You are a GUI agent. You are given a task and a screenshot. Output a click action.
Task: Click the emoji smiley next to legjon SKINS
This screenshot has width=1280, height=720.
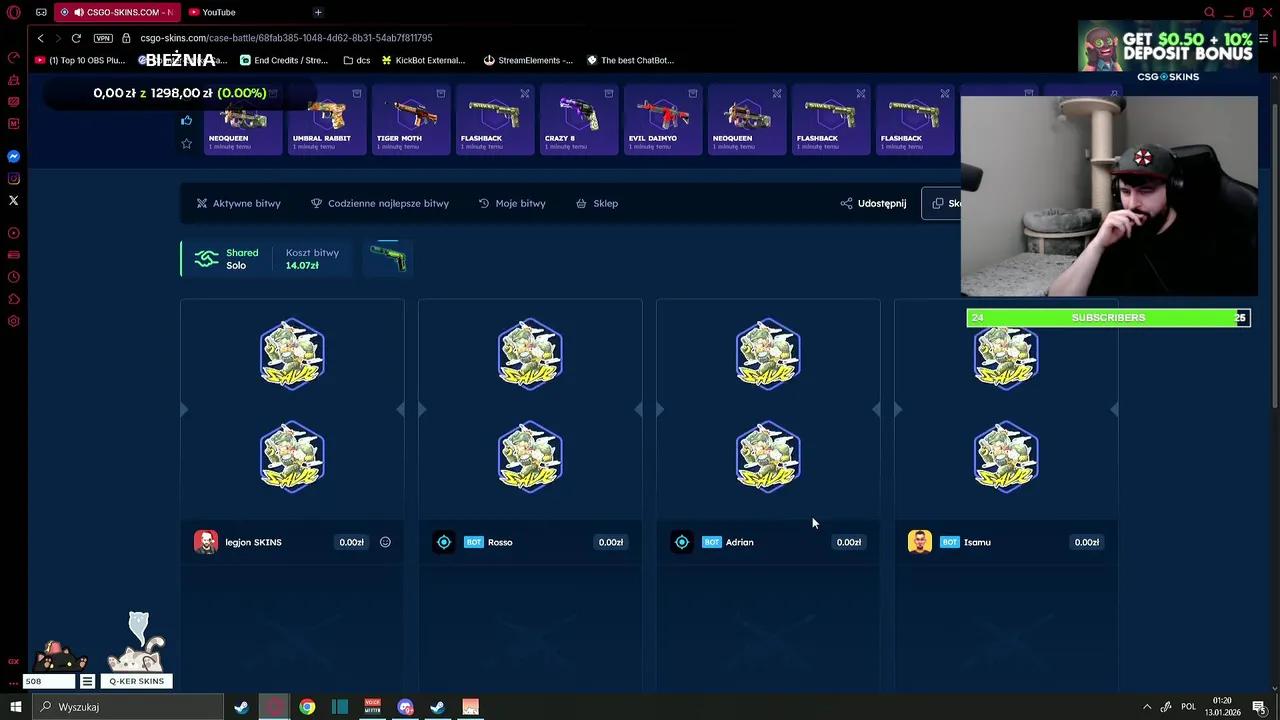tap(385, 542)
